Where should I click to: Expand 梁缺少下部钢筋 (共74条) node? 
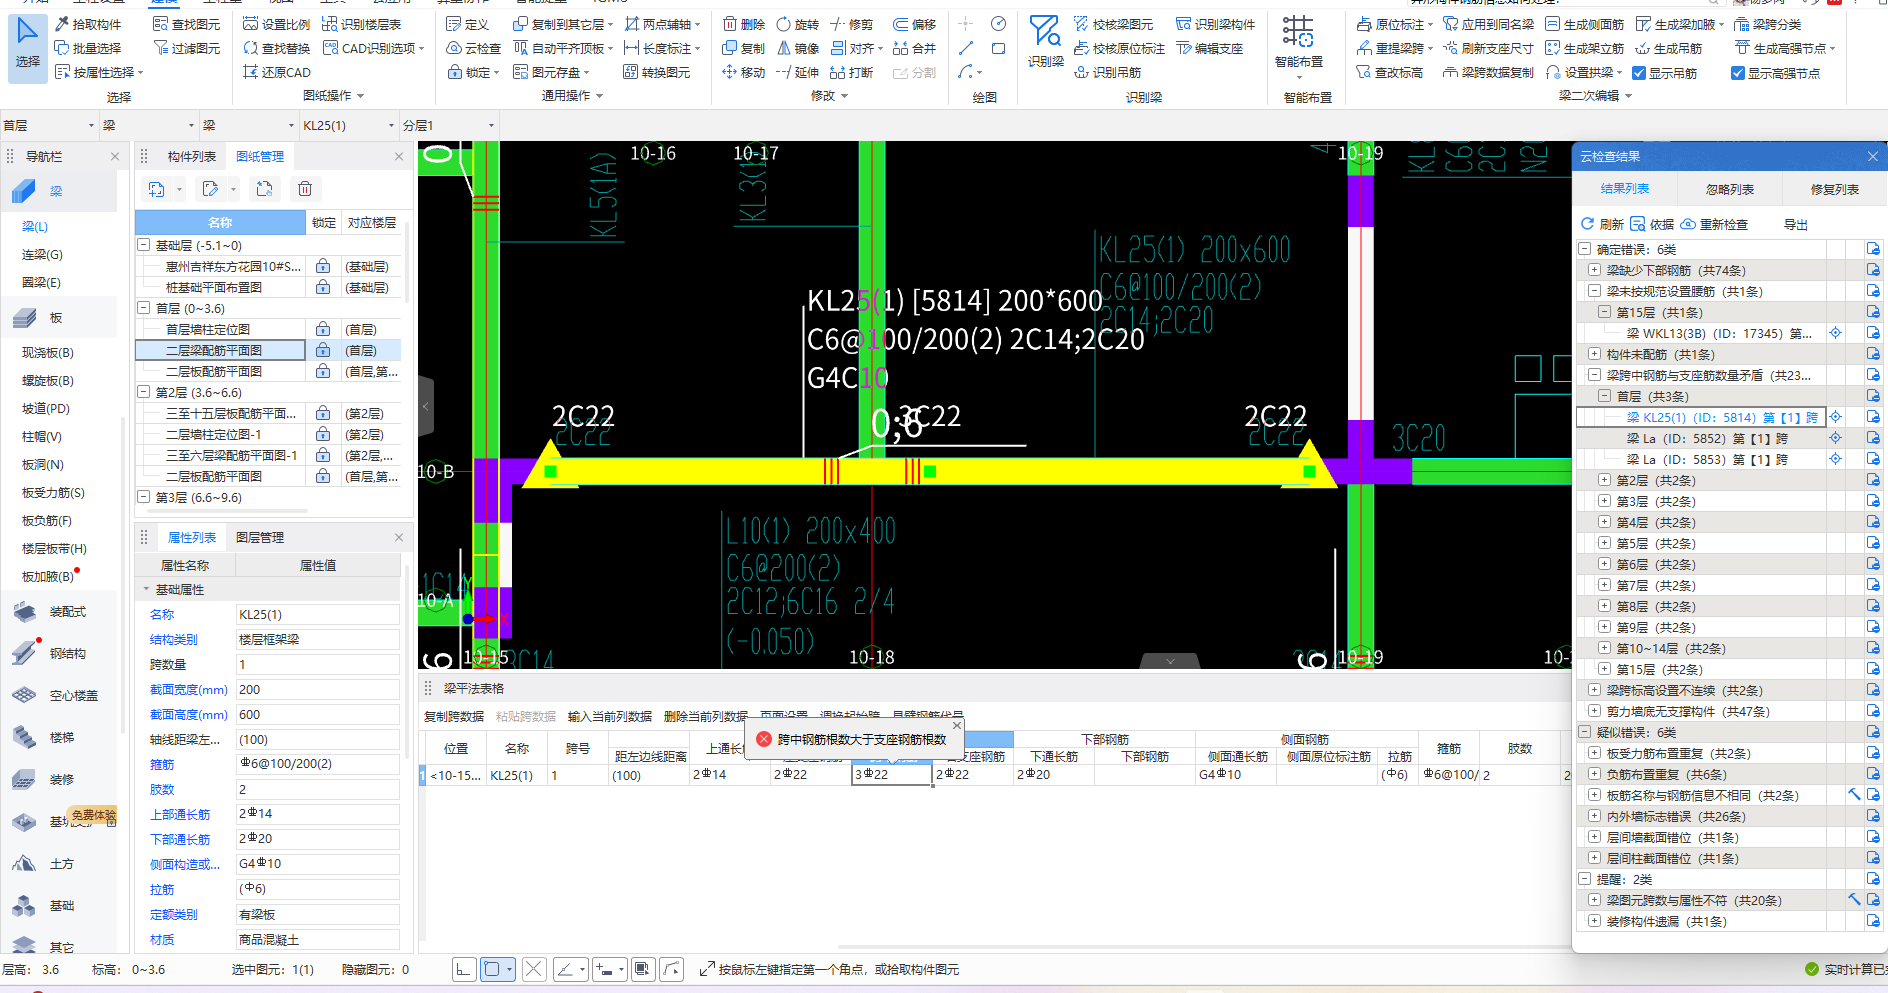(1594, 270)
